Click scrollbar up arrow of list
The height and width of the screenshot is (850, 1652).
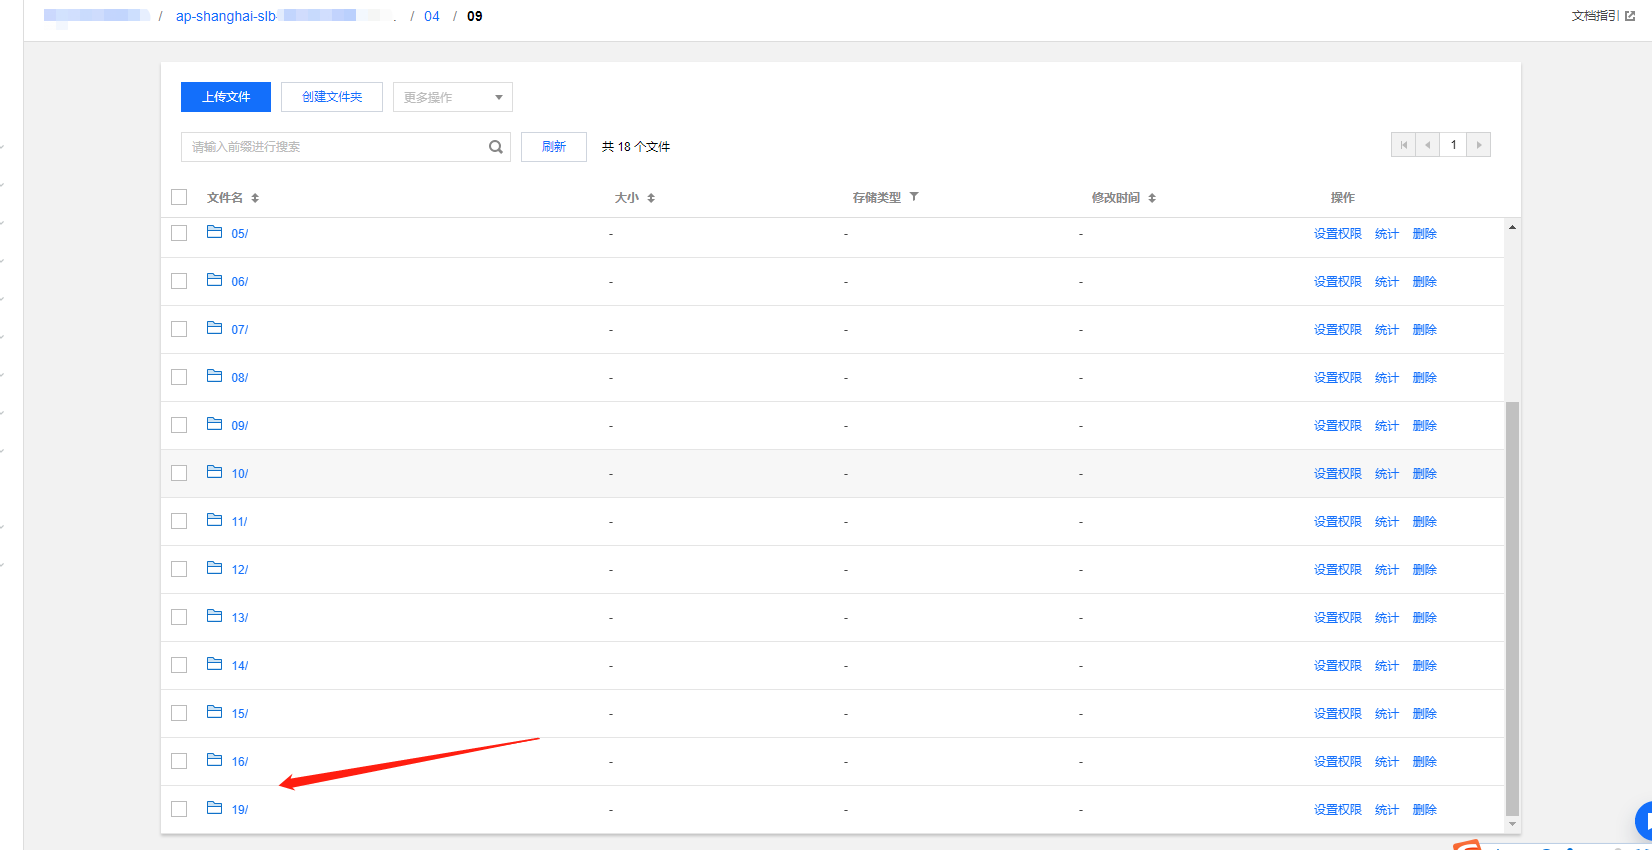click(1512, 228)
